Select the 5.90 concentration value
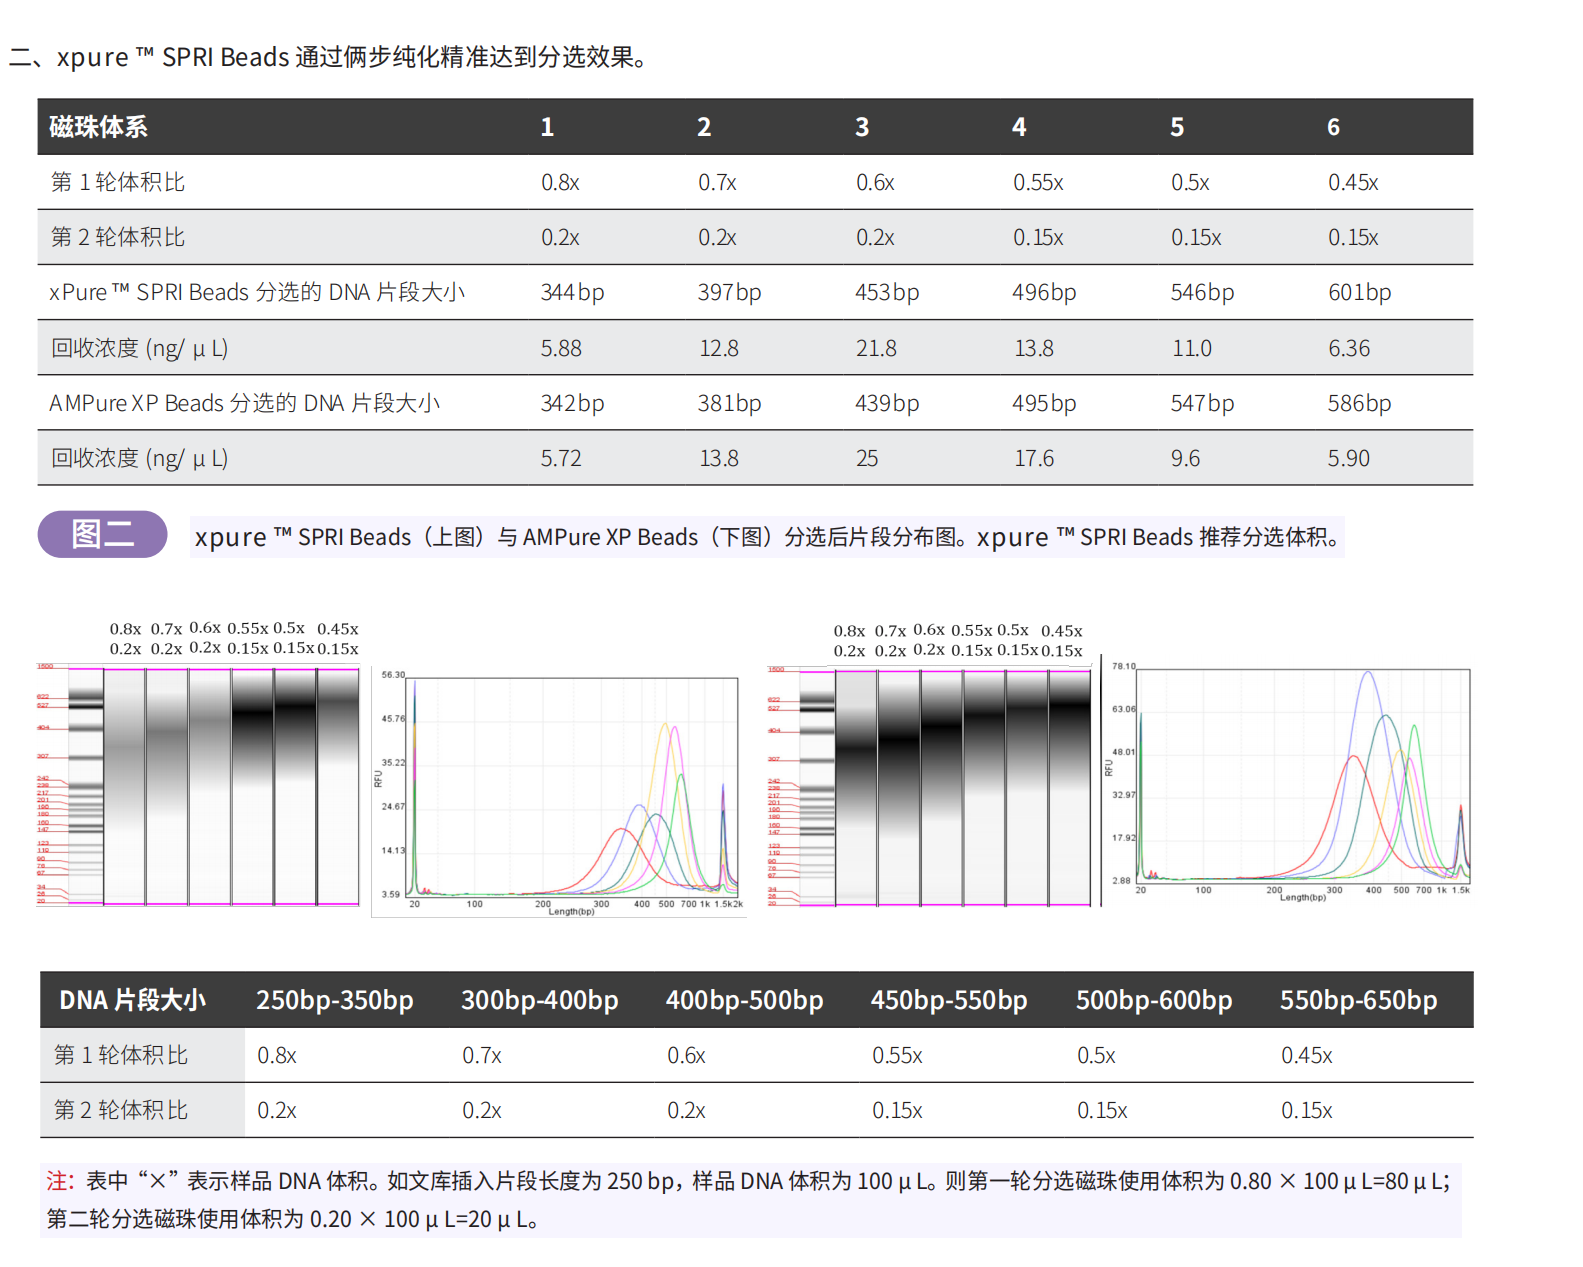 pos(1349,458)
